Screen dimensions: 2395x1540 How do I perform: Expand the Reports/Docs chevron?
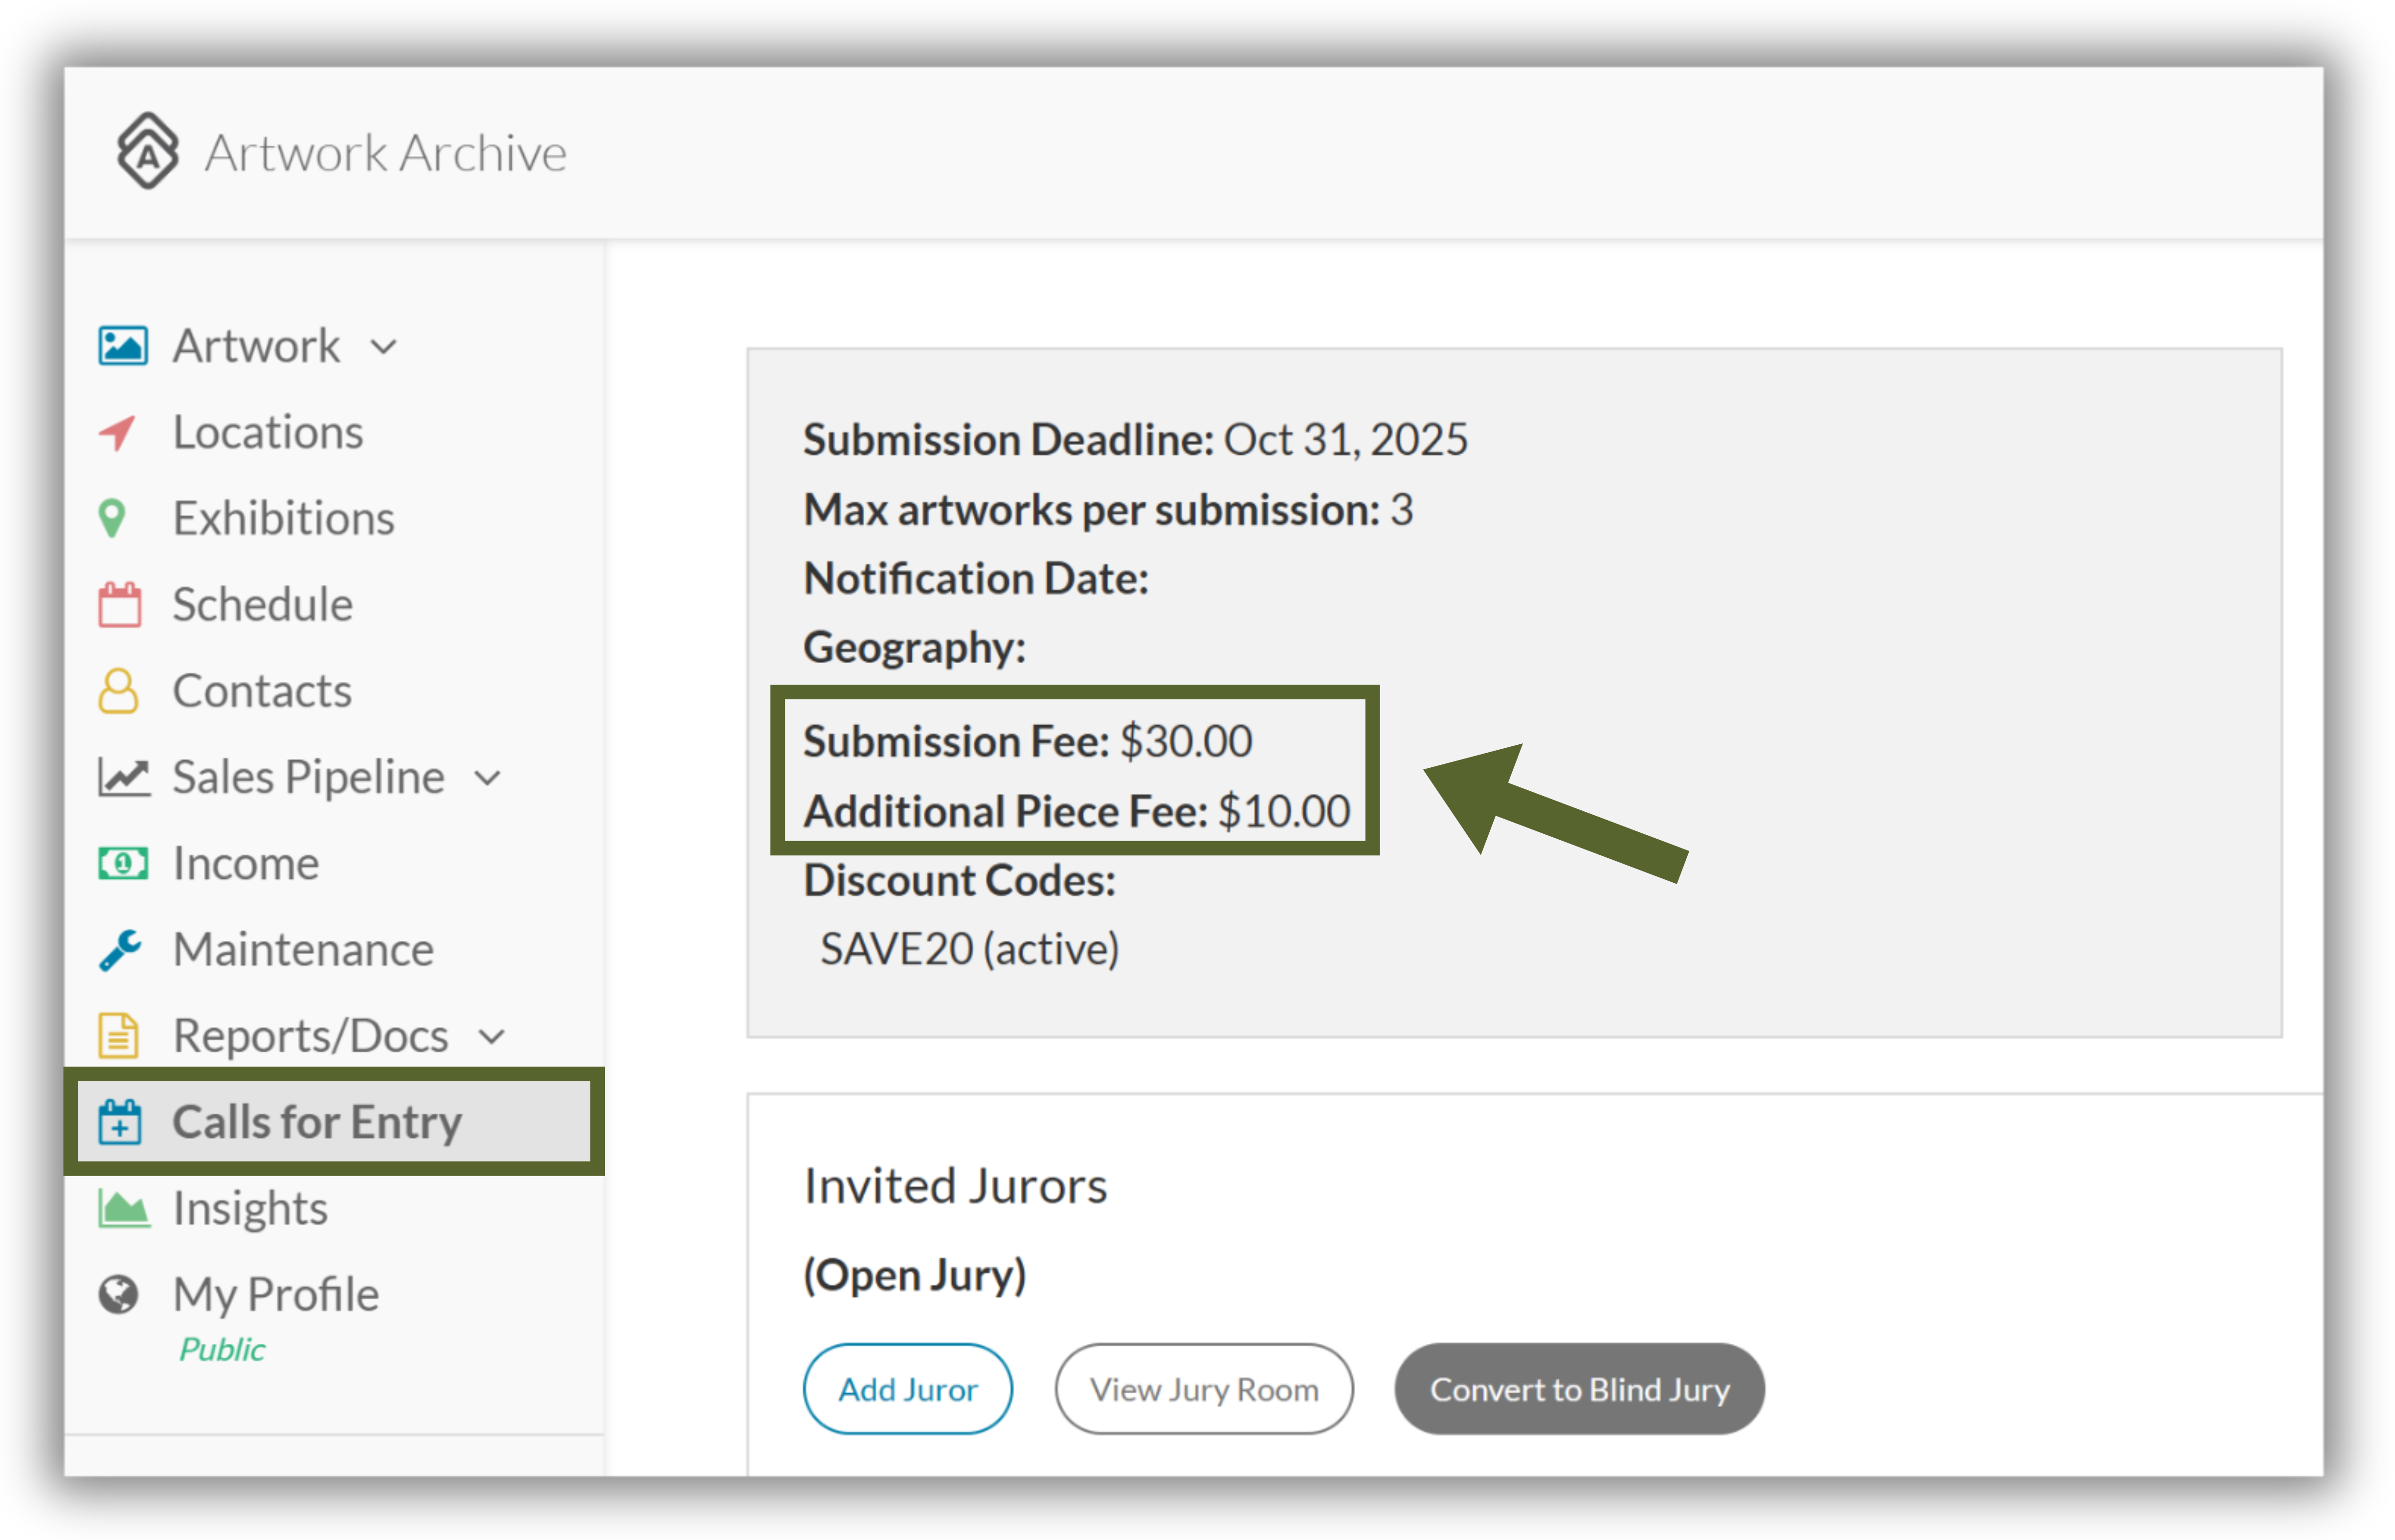click(491, 1037)
